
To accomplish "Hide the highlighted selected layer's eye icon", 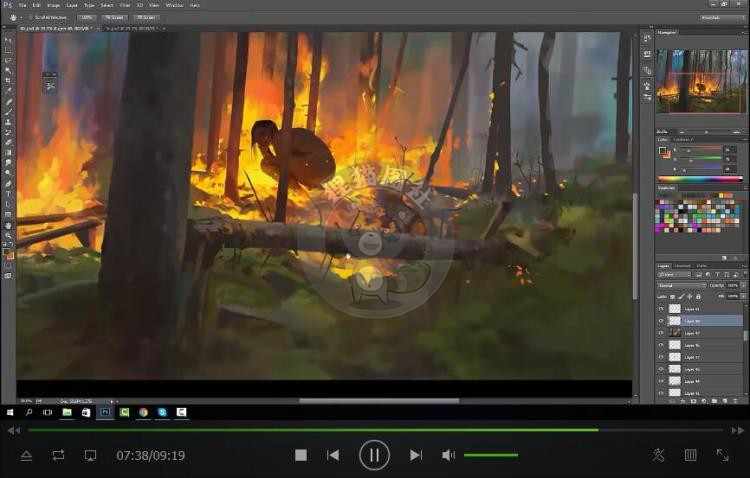I will coord(661,321).
